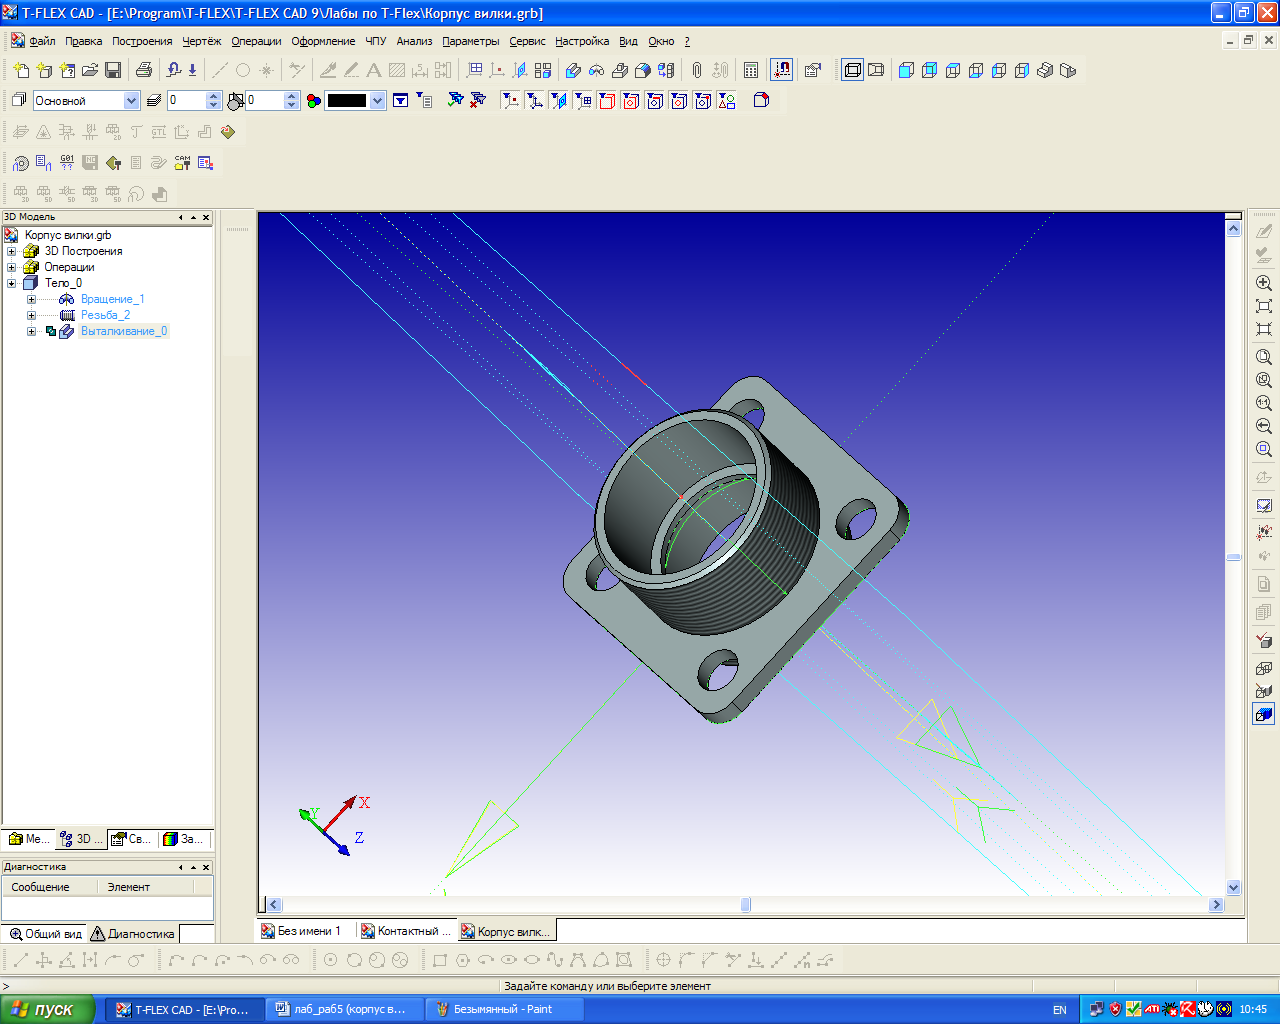Expand the Вращение_1 tree node
The width and height of the screenshot is (1280, 1024).
(31, 299)
